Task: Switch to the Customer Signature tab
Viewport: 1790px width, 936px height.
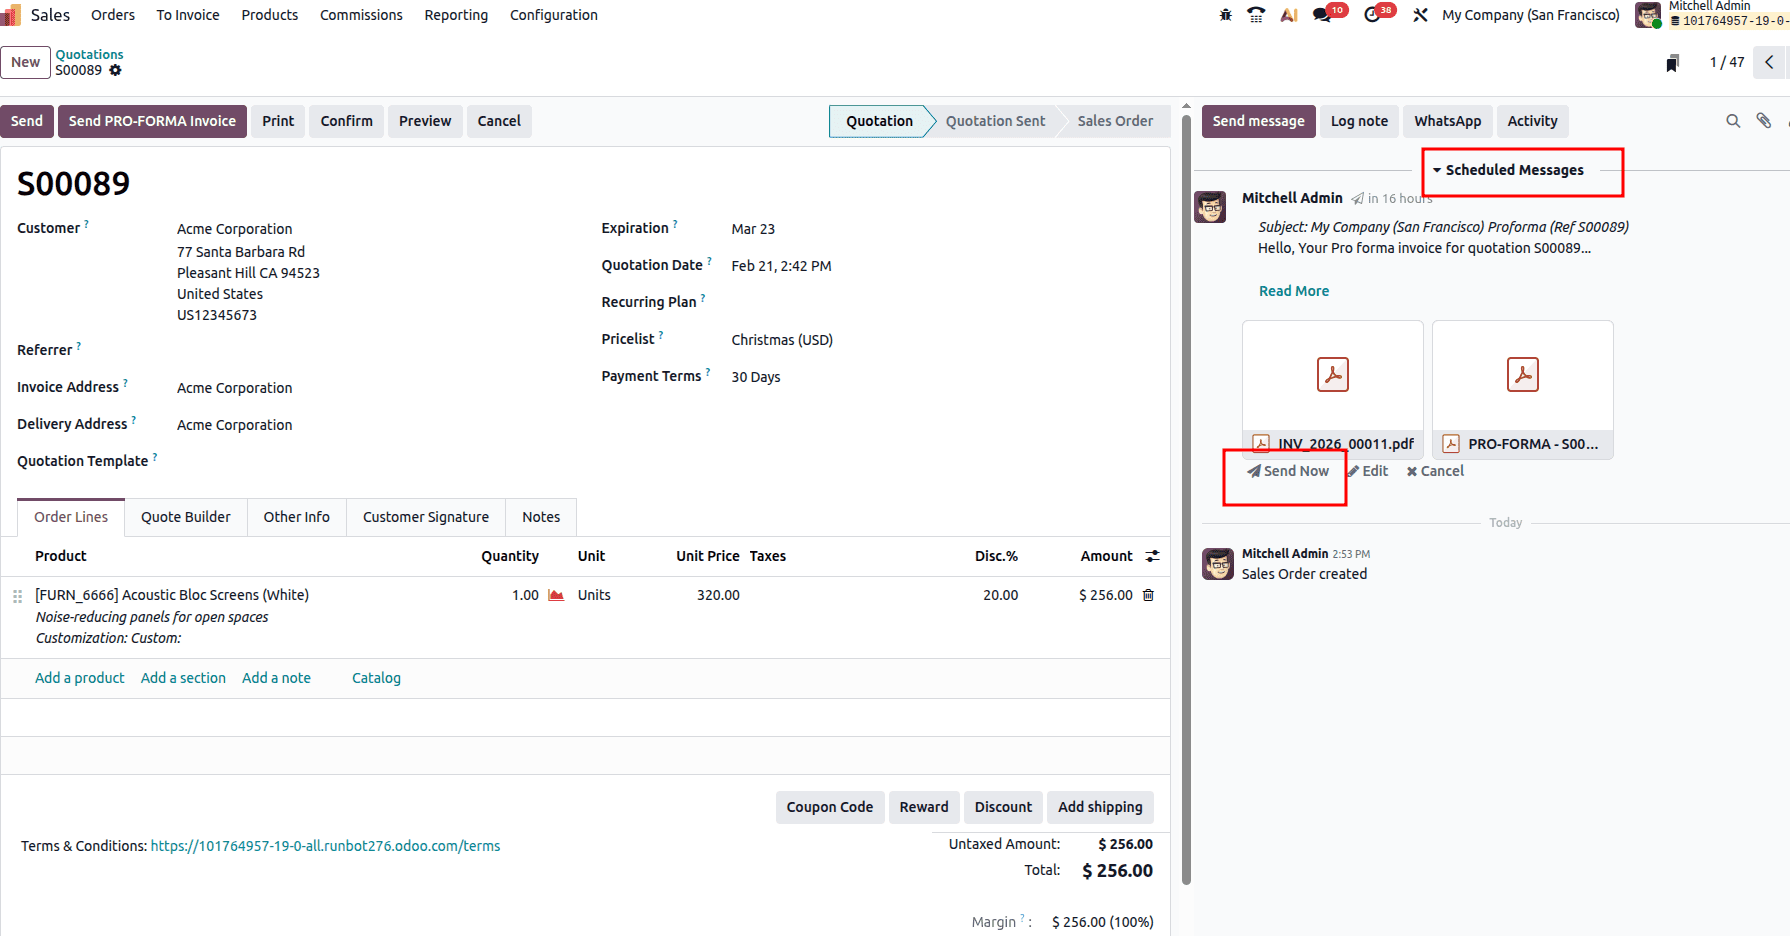Action: [426, 517]
